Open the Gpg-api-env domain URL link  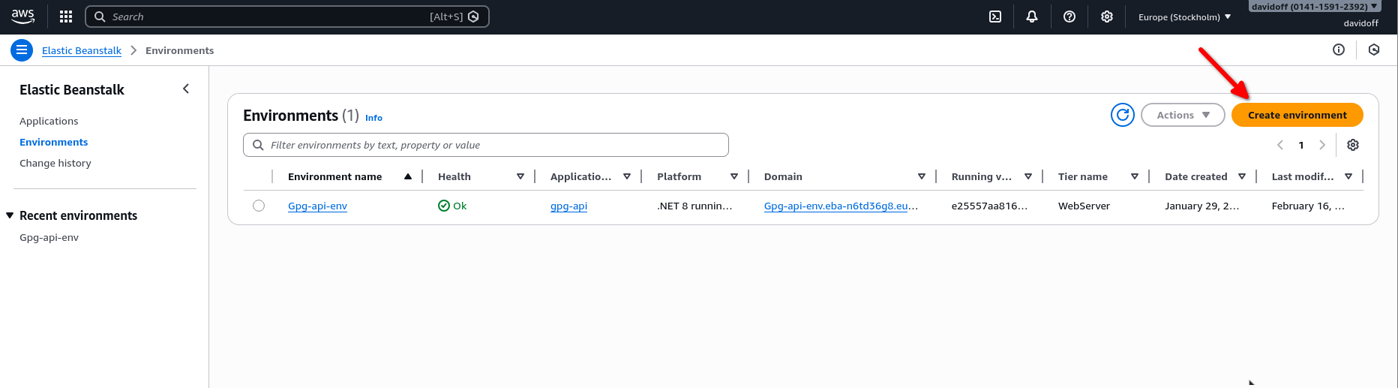coord(841,206)
